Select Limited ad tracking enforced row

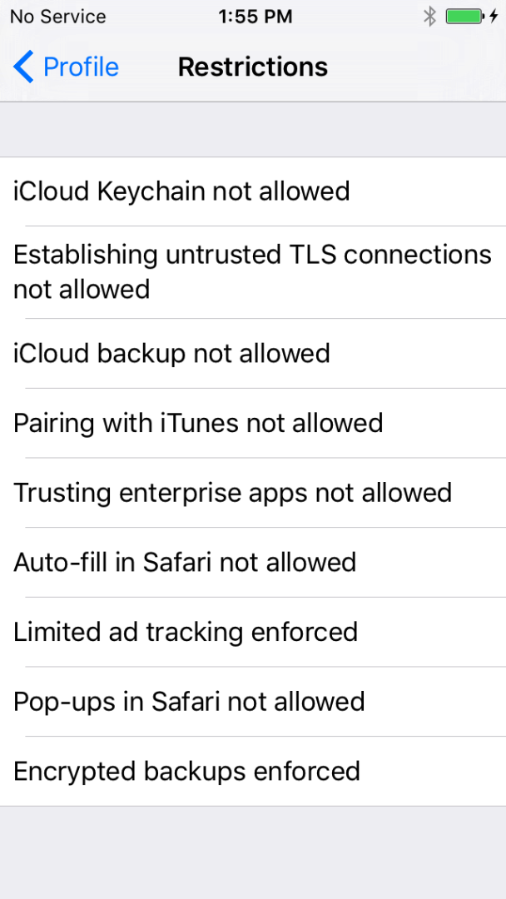tap(253, 632)
